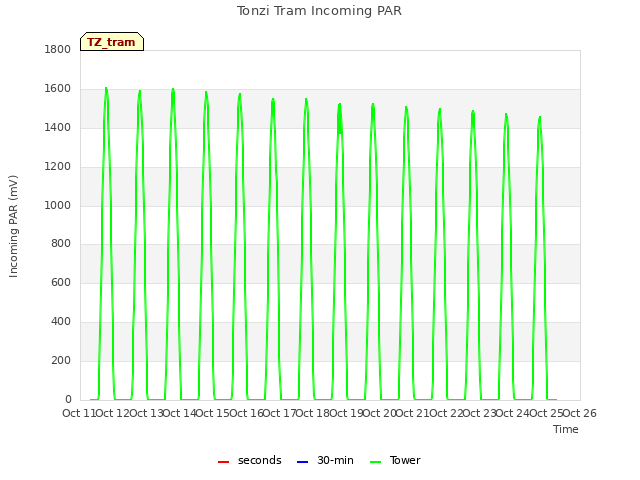Click the seconds legend label
This screenshot has width=640, height=480.
[260, 460]
